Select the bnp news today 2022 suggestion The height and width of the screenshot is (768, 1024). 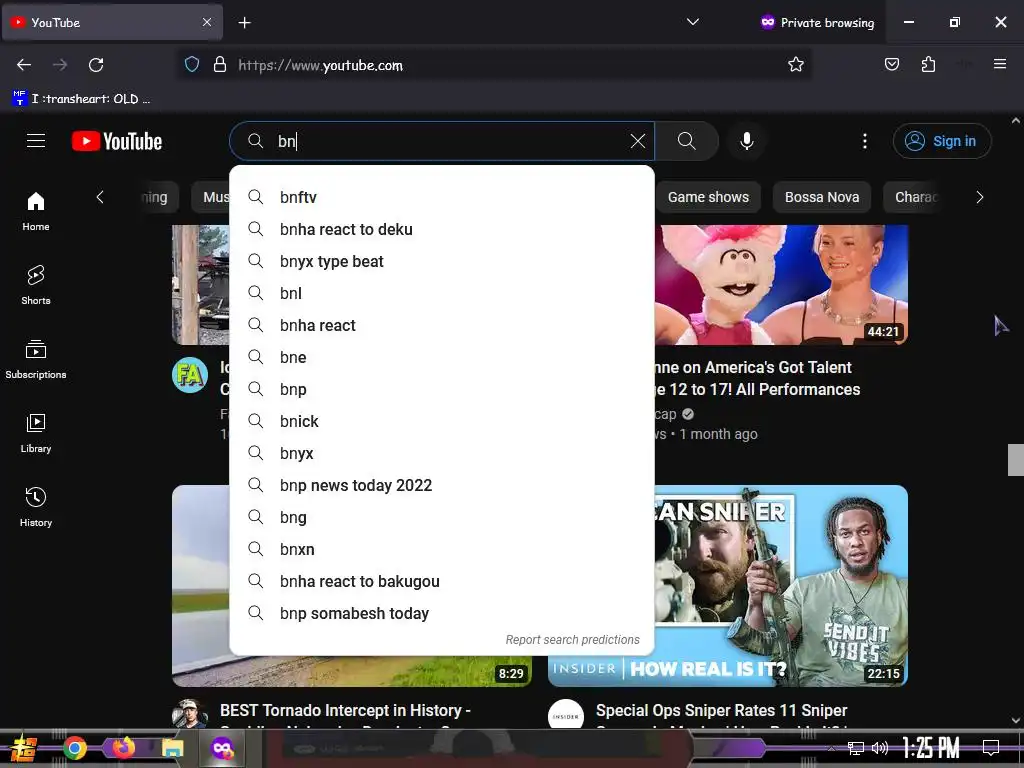tap(442, 485)
